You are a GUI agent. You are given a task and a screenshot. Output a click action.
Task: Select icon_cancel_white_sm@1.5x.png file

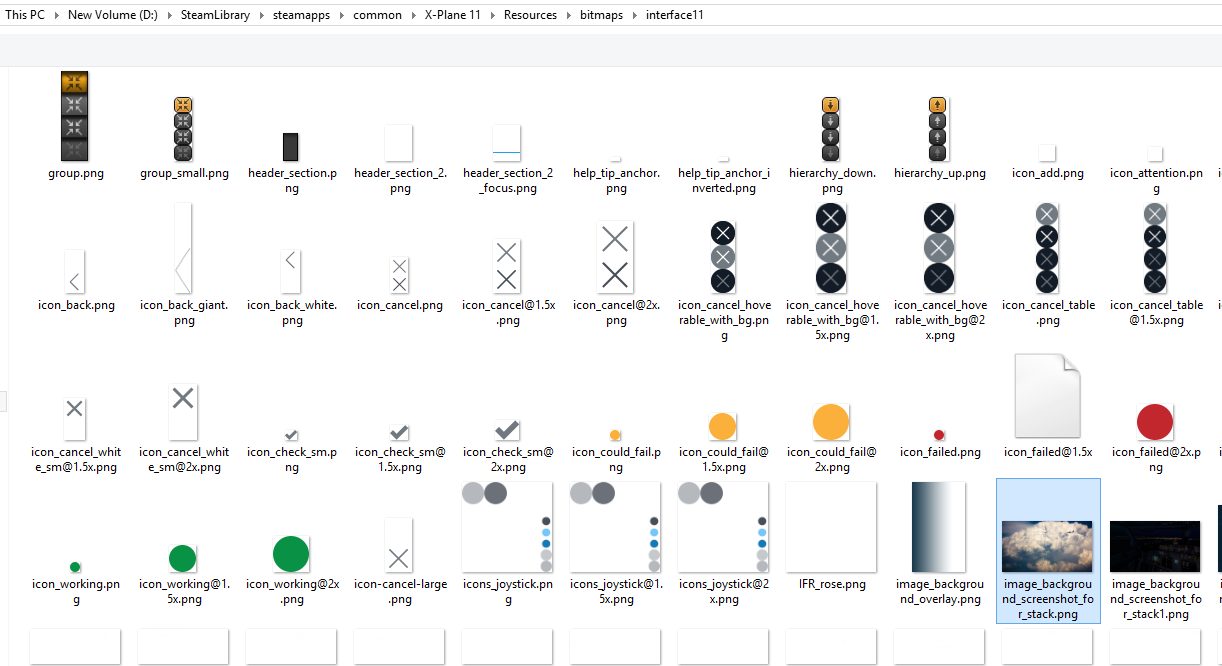point(75,418)
